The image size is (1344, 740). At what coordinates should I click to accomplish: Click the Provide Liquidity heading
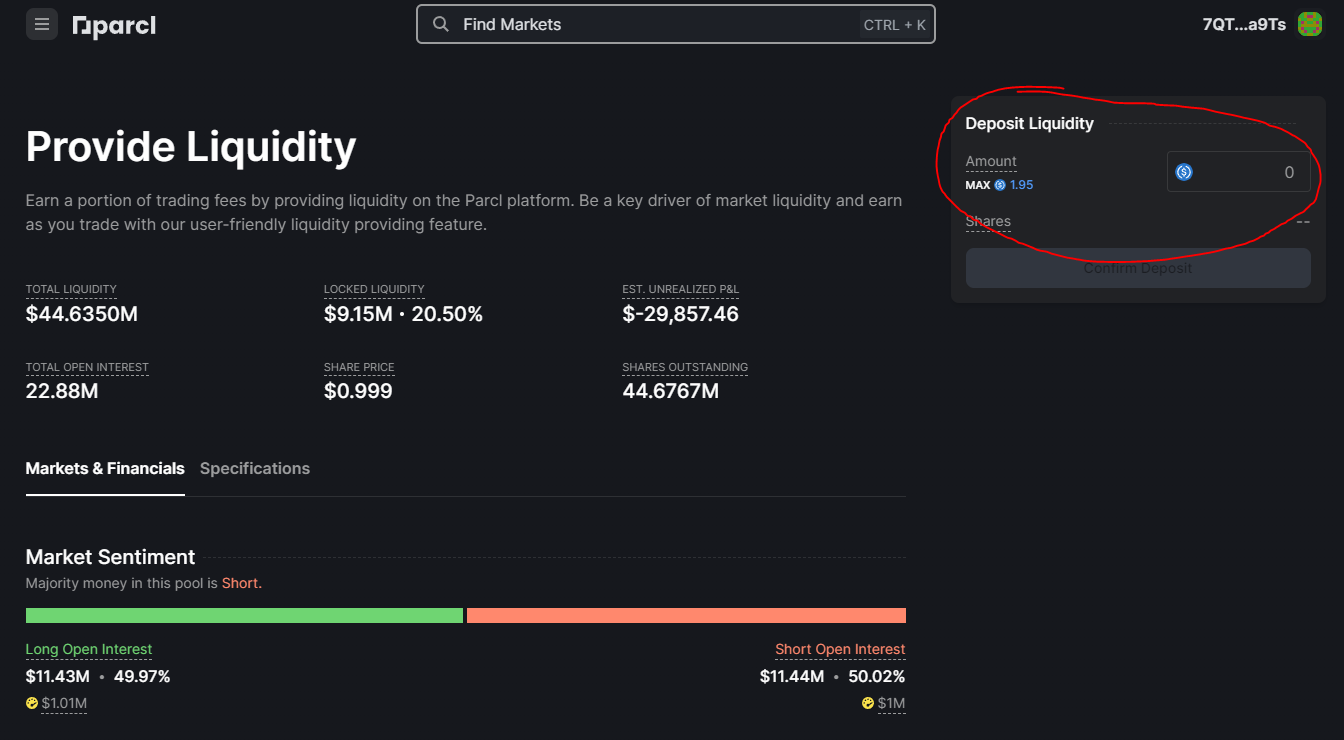coord(191,146)
